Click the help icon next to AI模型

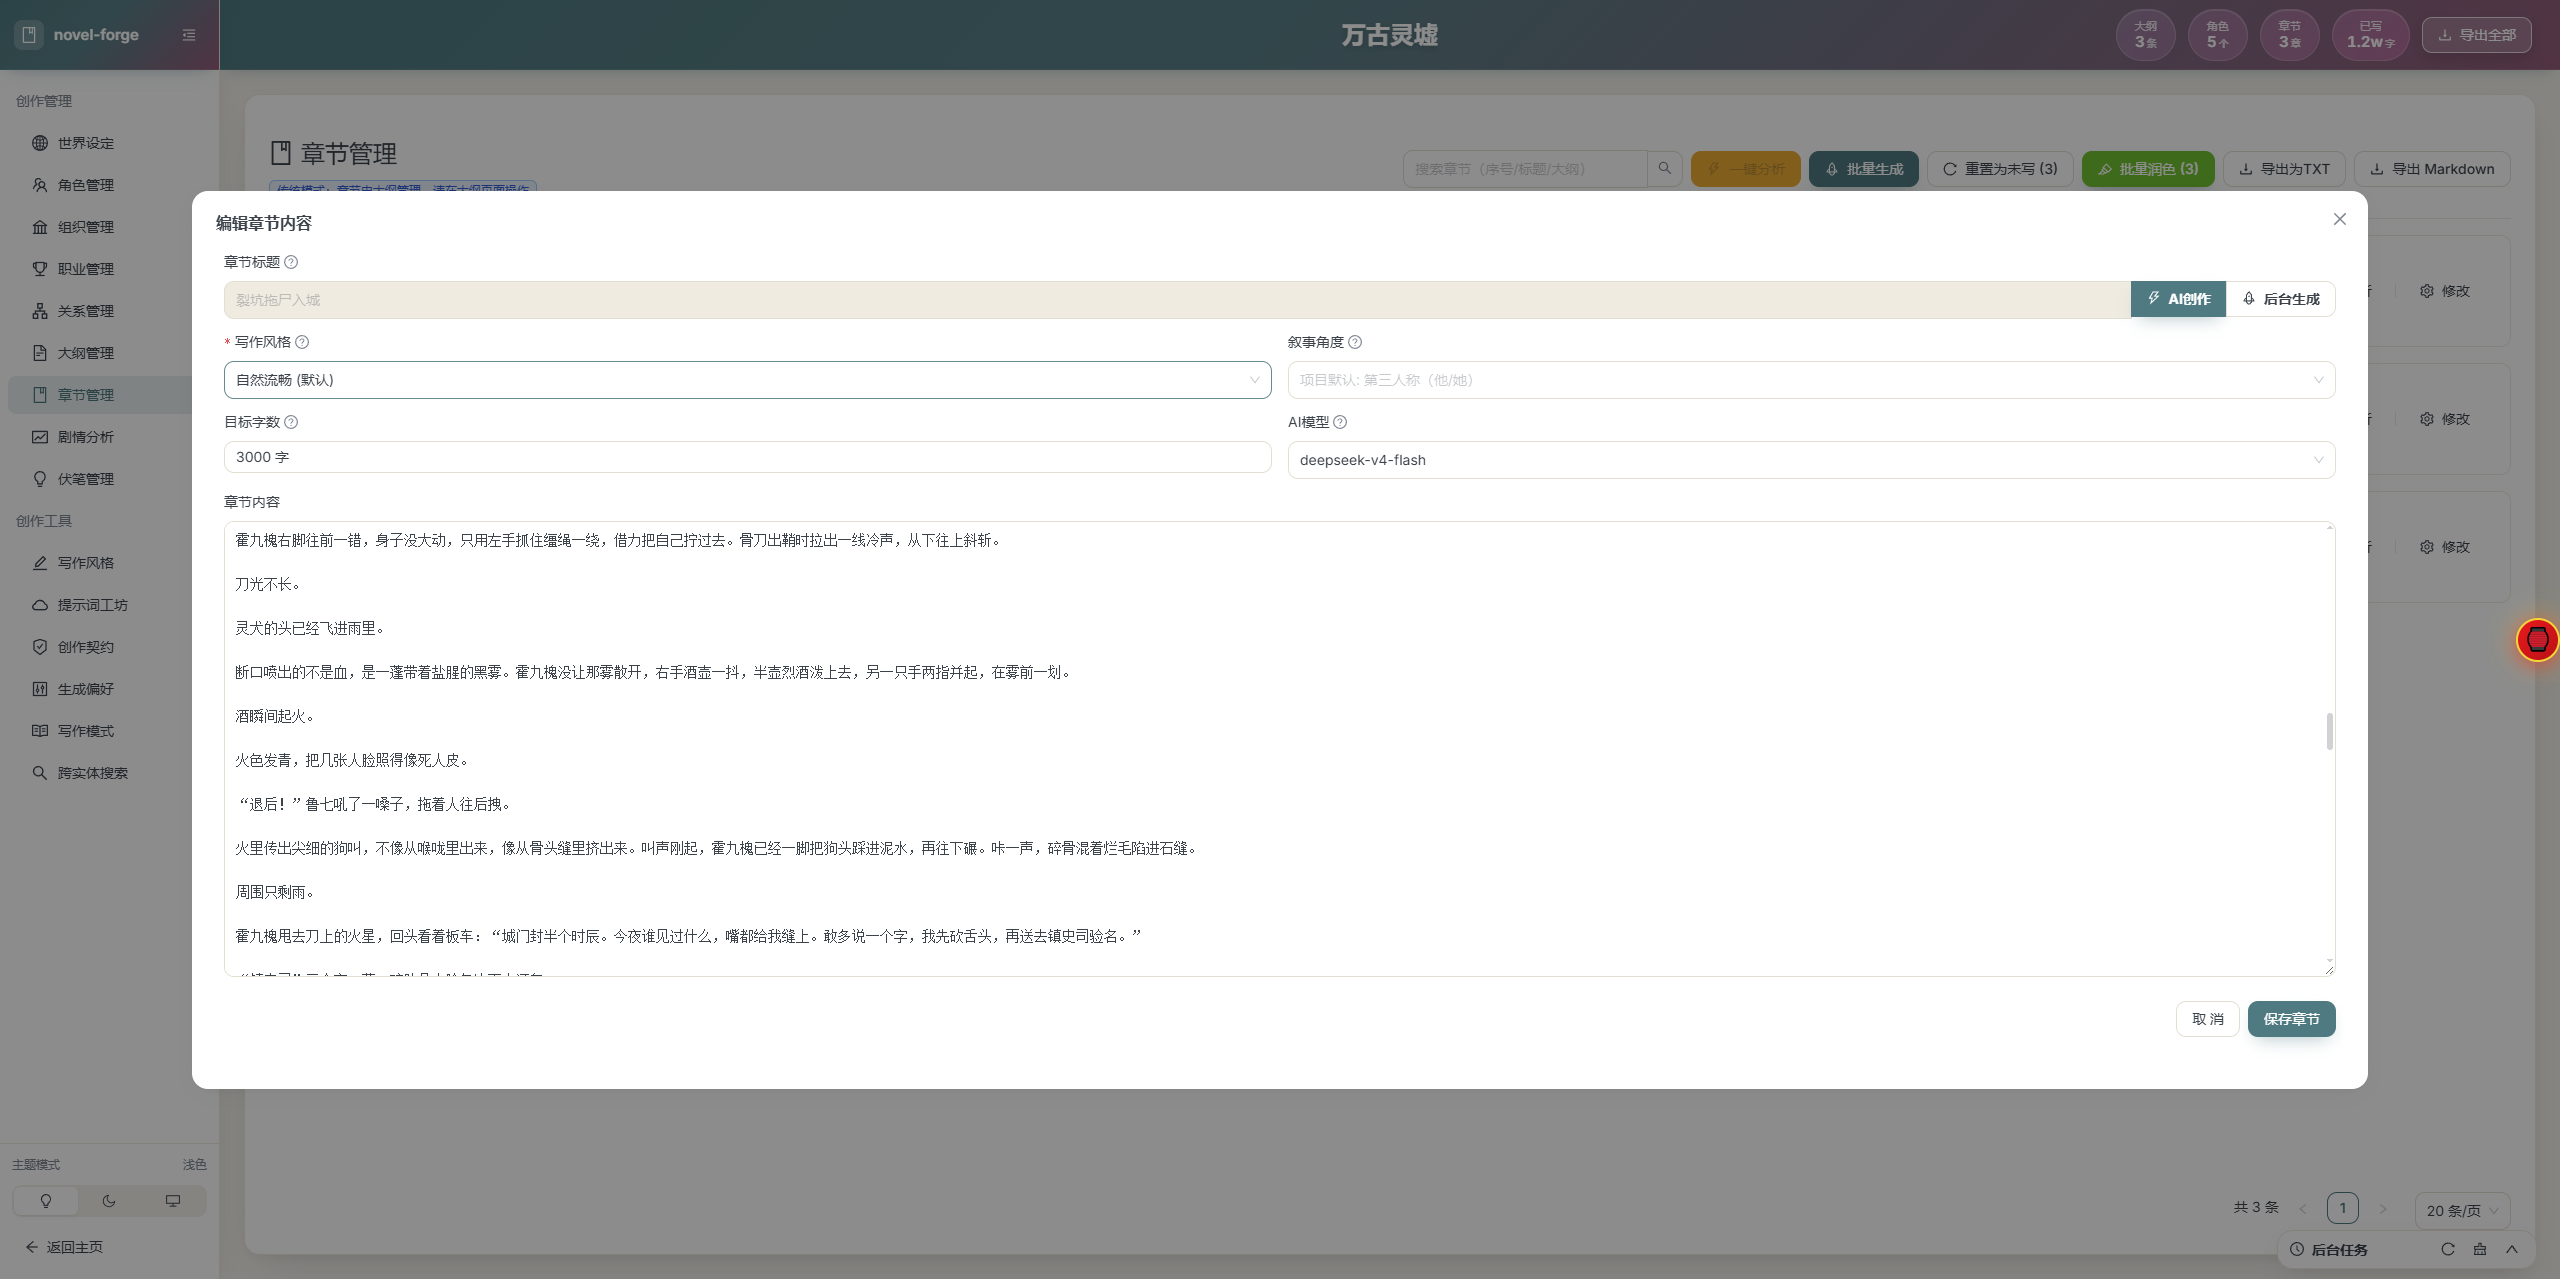[x=1340, y=422]
